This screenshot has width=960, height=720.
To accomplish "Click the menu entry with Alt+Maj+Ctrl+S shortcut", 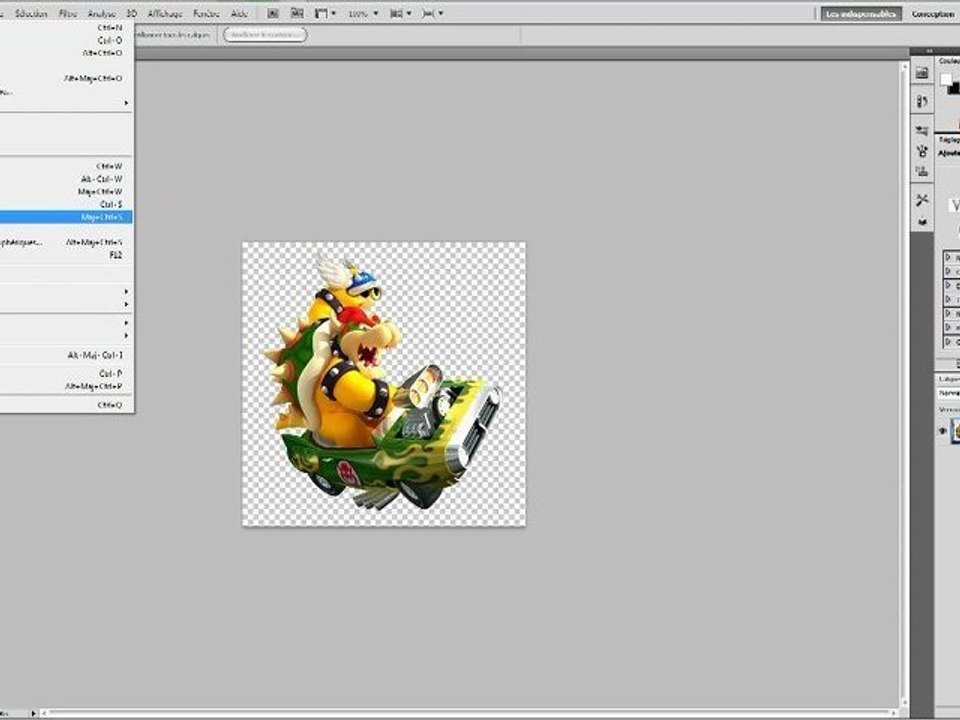I will click(x=66, y=242).
